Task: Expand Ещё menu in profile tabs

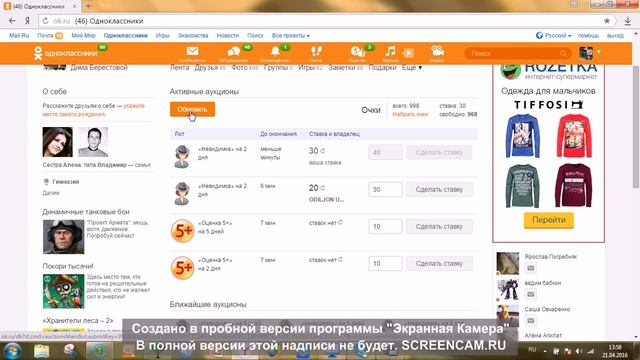Action: pyautogui.click(x=412, y=68)
